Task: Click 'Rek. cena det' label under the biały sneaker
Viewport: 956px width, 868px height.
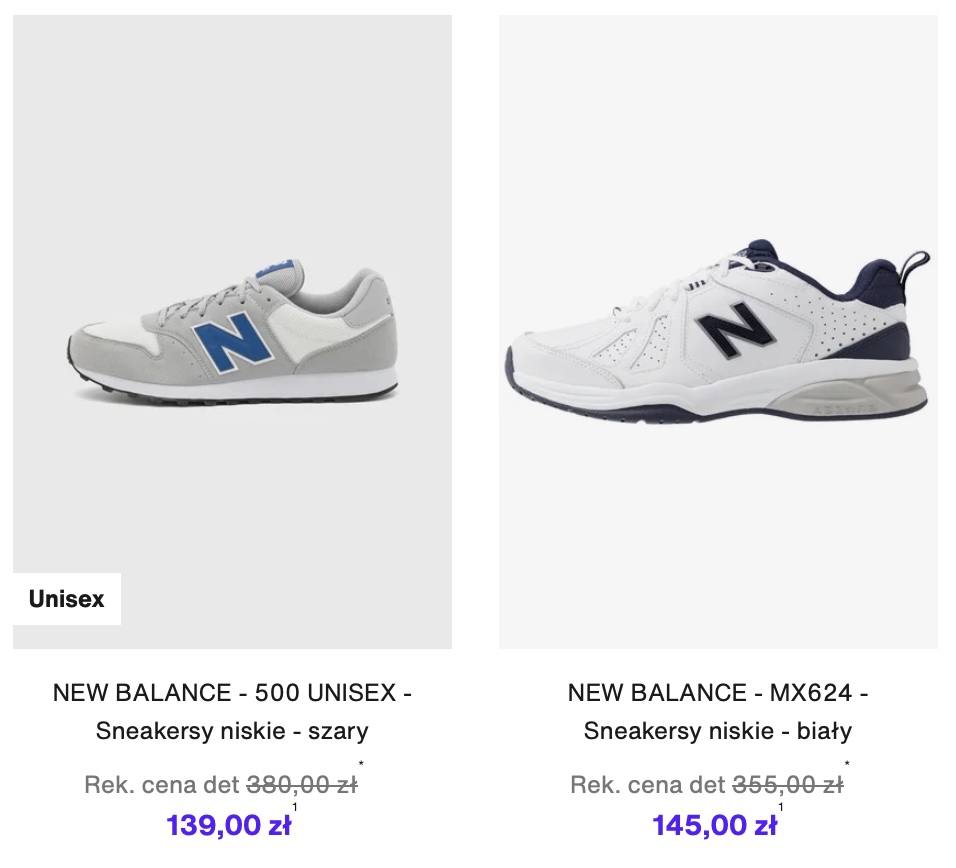Action: click(648, 785)
